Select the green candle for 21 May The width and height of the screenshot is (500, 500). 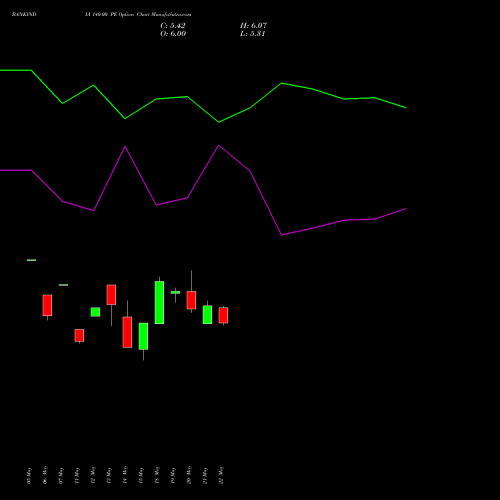[x=207, y=314]
